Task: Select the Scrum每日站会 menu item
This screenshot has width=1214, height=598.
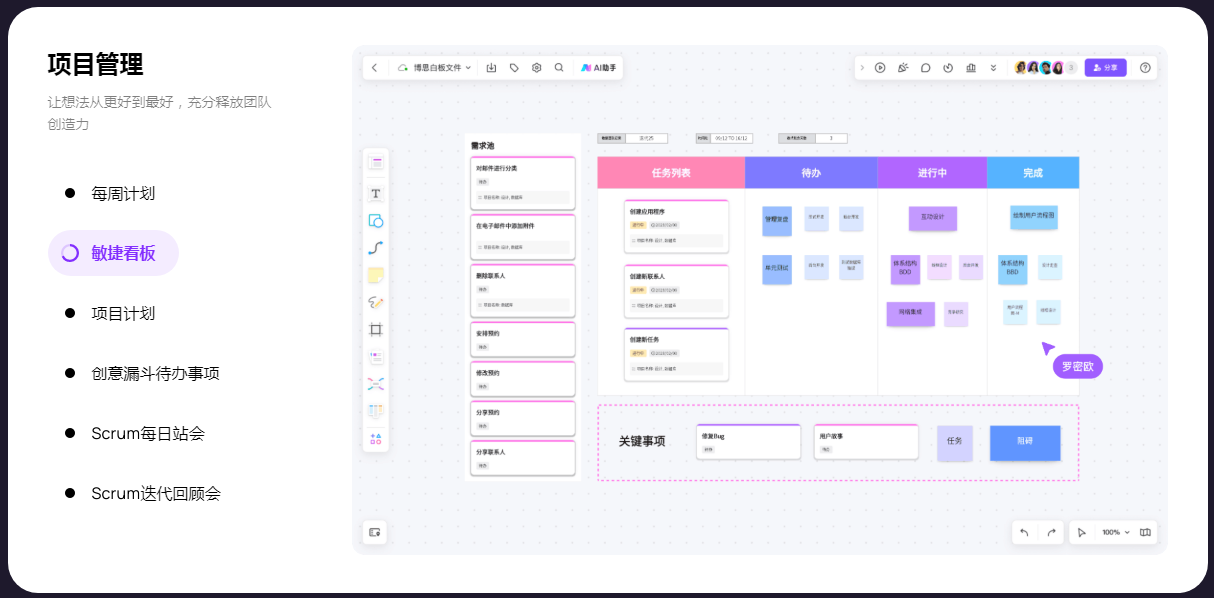Action: click(x=148, y=433)
